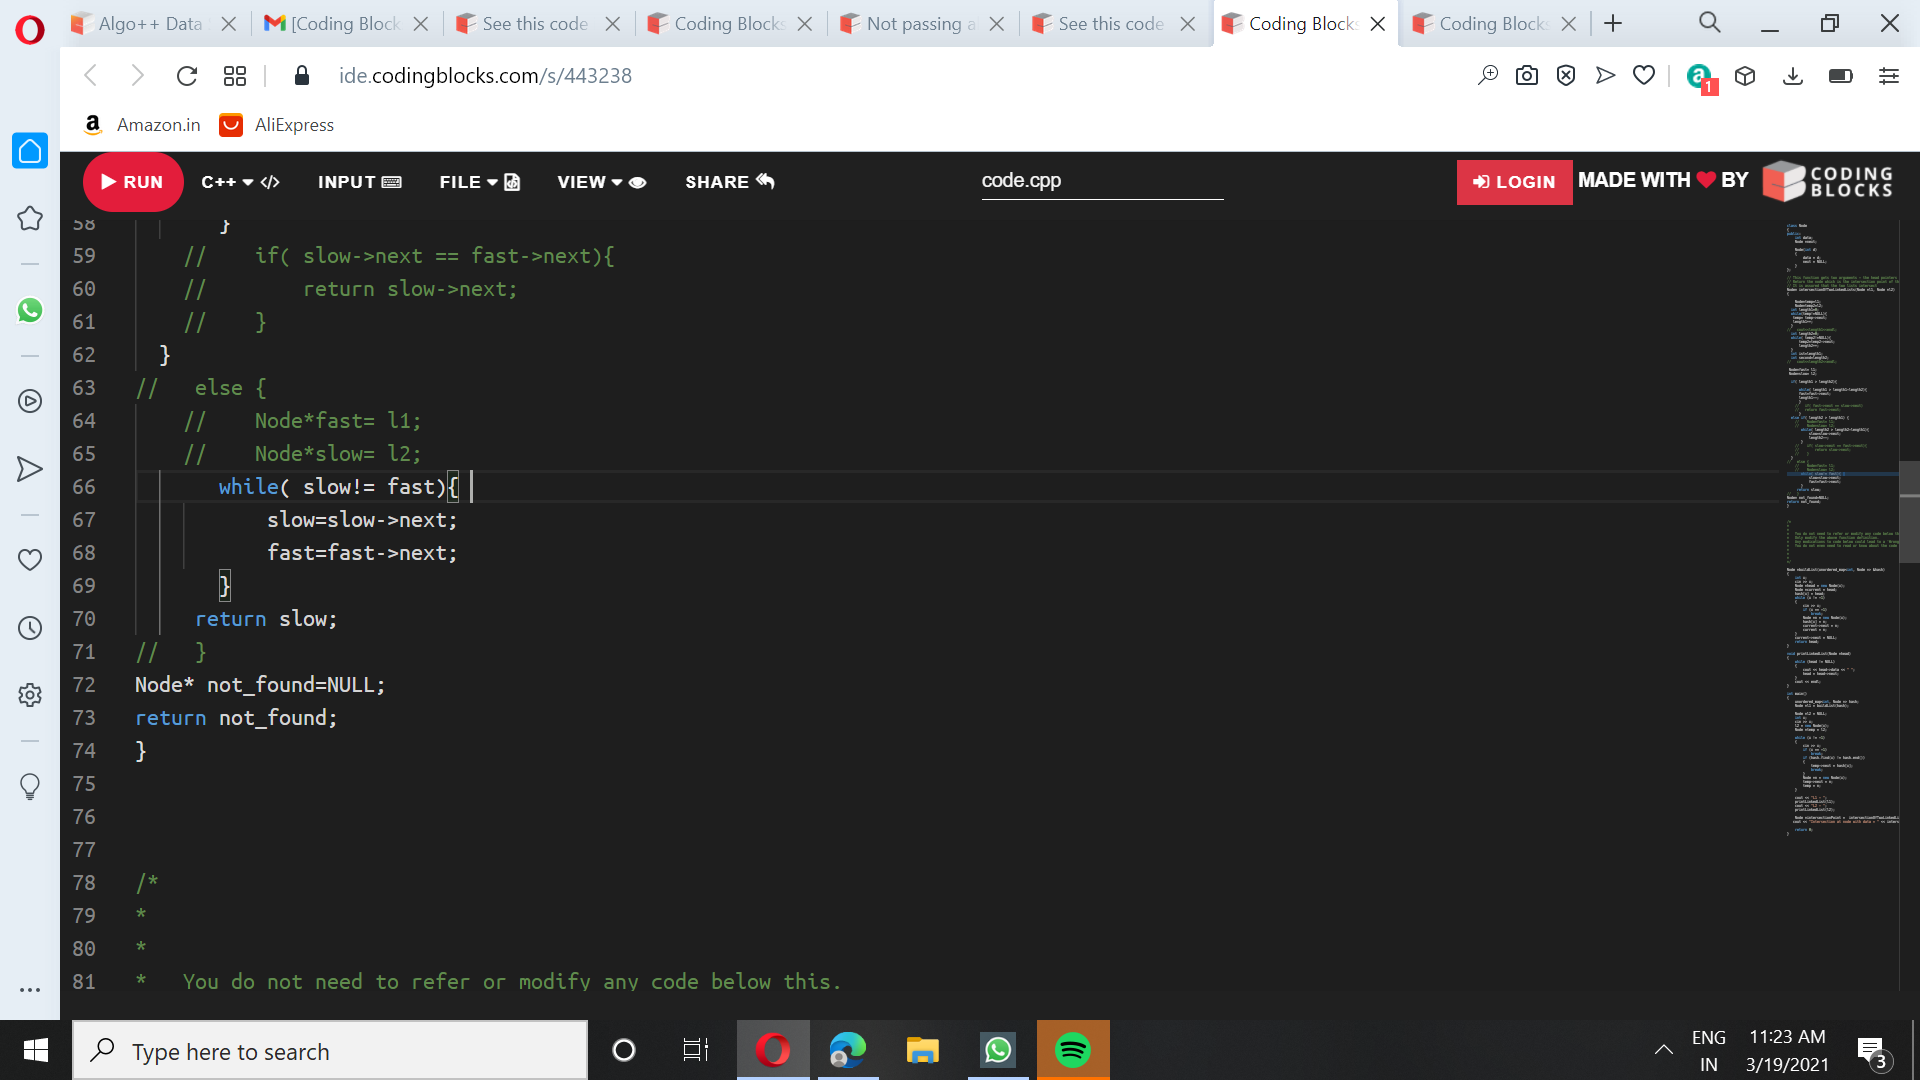1920x1080 pixels.
Task: Open Opera sidebar settings gear
Action: coord(30,695)
